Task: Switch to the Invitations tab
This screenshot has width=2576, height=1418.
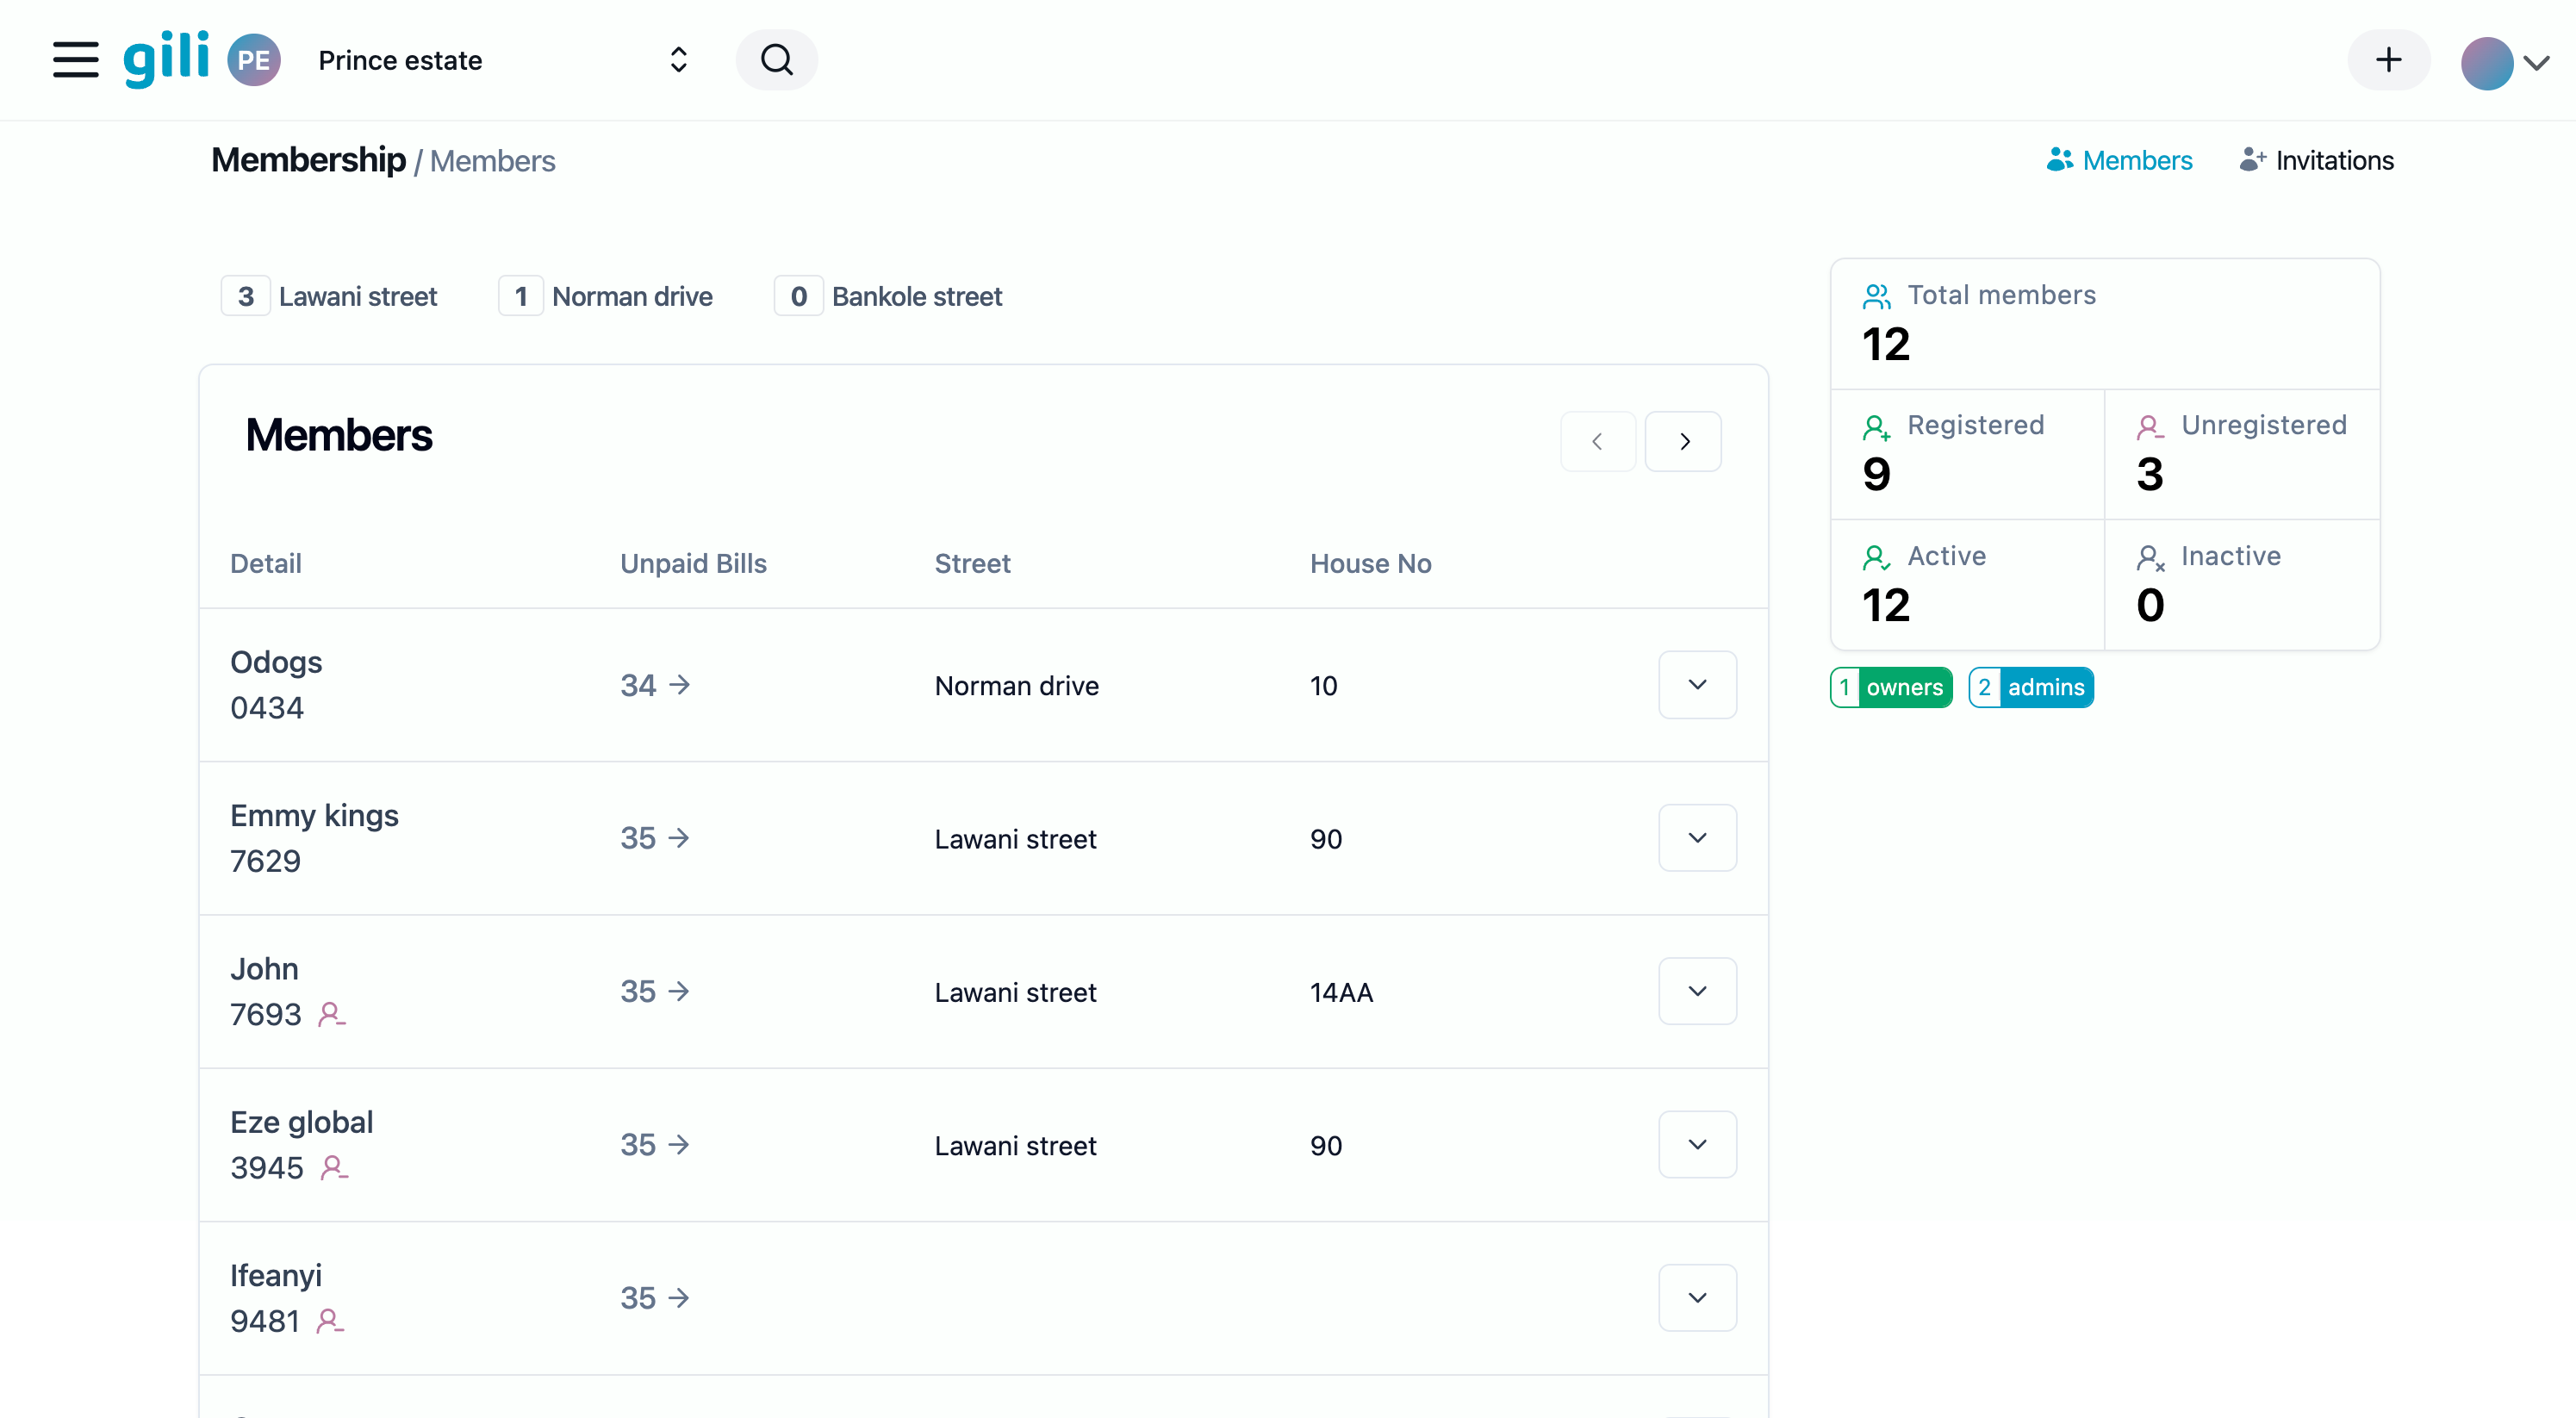Action: 2317,160
